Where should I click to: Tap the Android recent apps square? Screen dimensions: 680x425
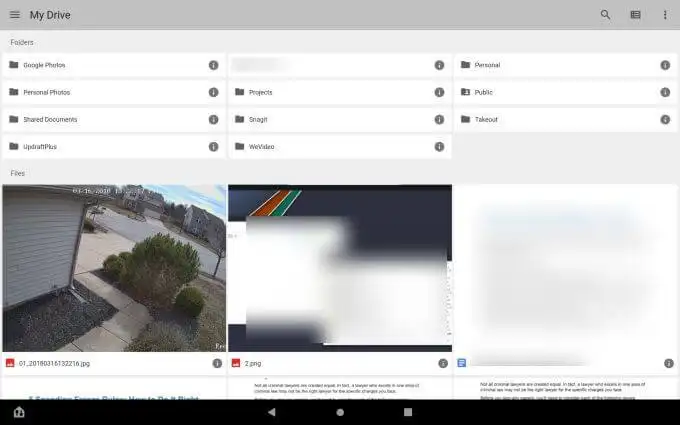408,412
